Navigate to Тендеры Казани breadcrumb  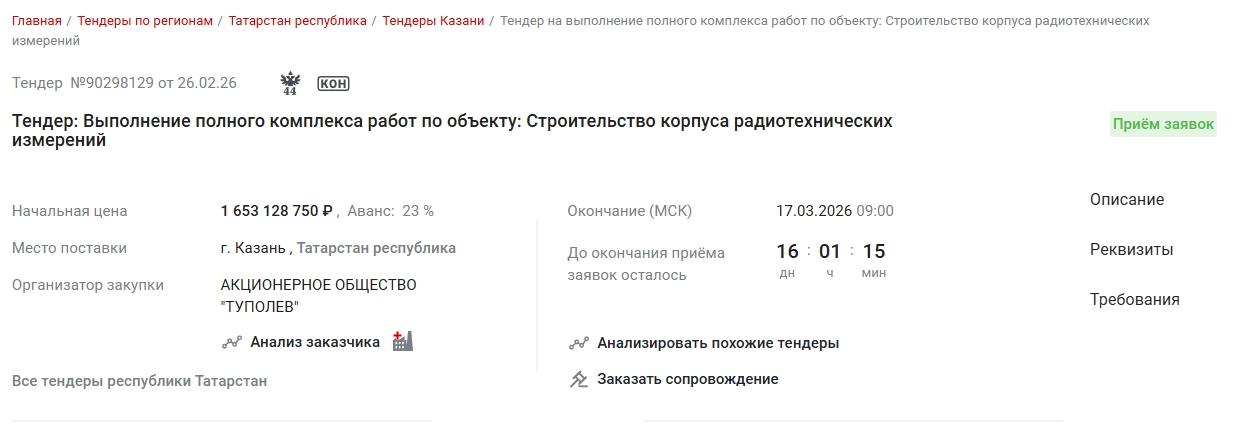point(433,20)
